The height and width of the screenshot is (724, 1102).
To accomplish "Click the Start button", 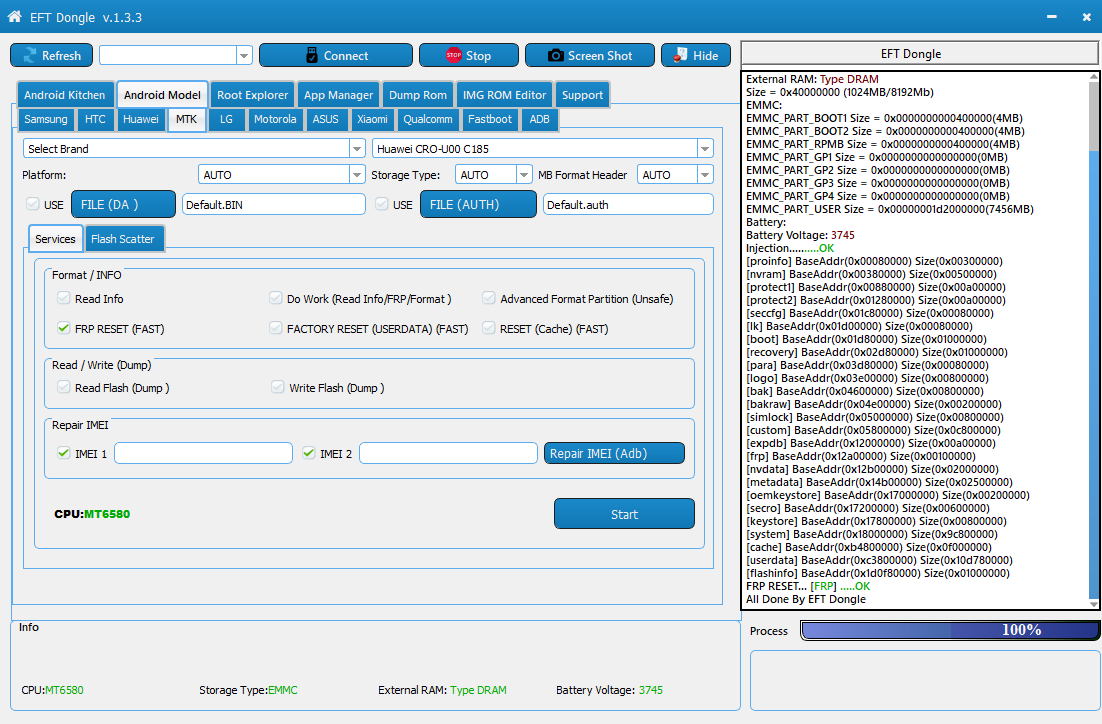I will click(624, 514).
